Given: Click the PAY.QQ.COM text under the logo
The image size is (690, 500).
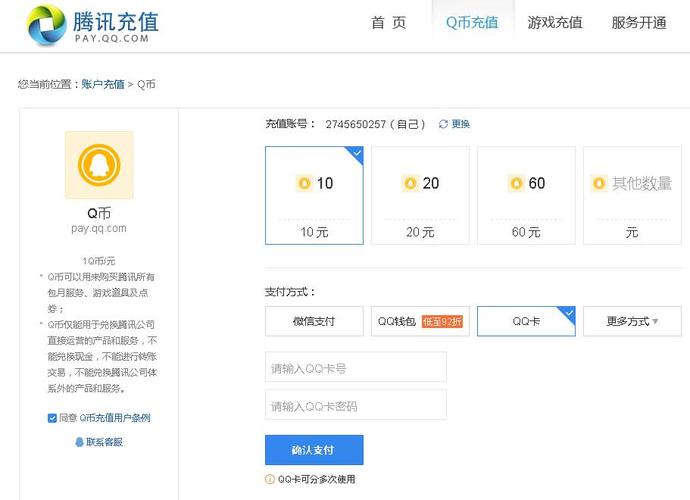Looking at the screenshot, I should (x=112, y=38).
